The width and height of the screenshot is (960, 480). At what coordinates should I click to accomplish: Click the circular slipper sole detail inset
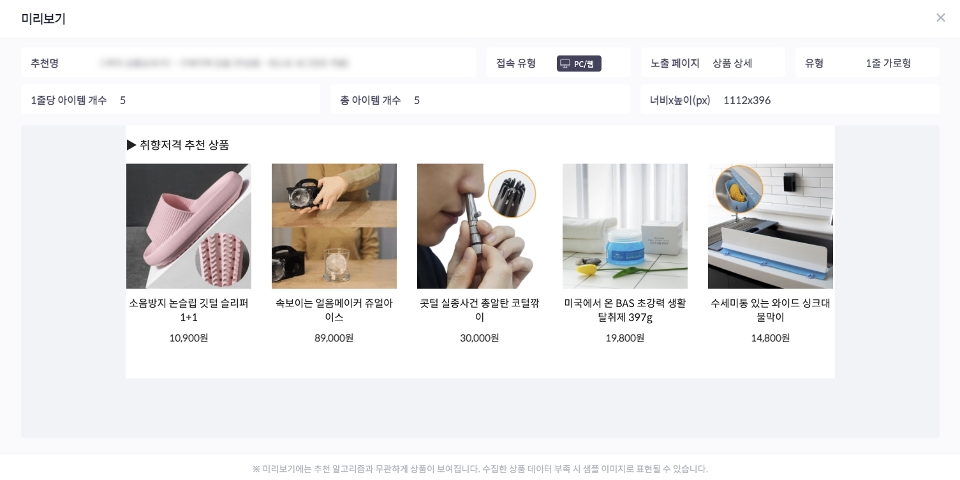pyautogui.click(x=222, y=260)
